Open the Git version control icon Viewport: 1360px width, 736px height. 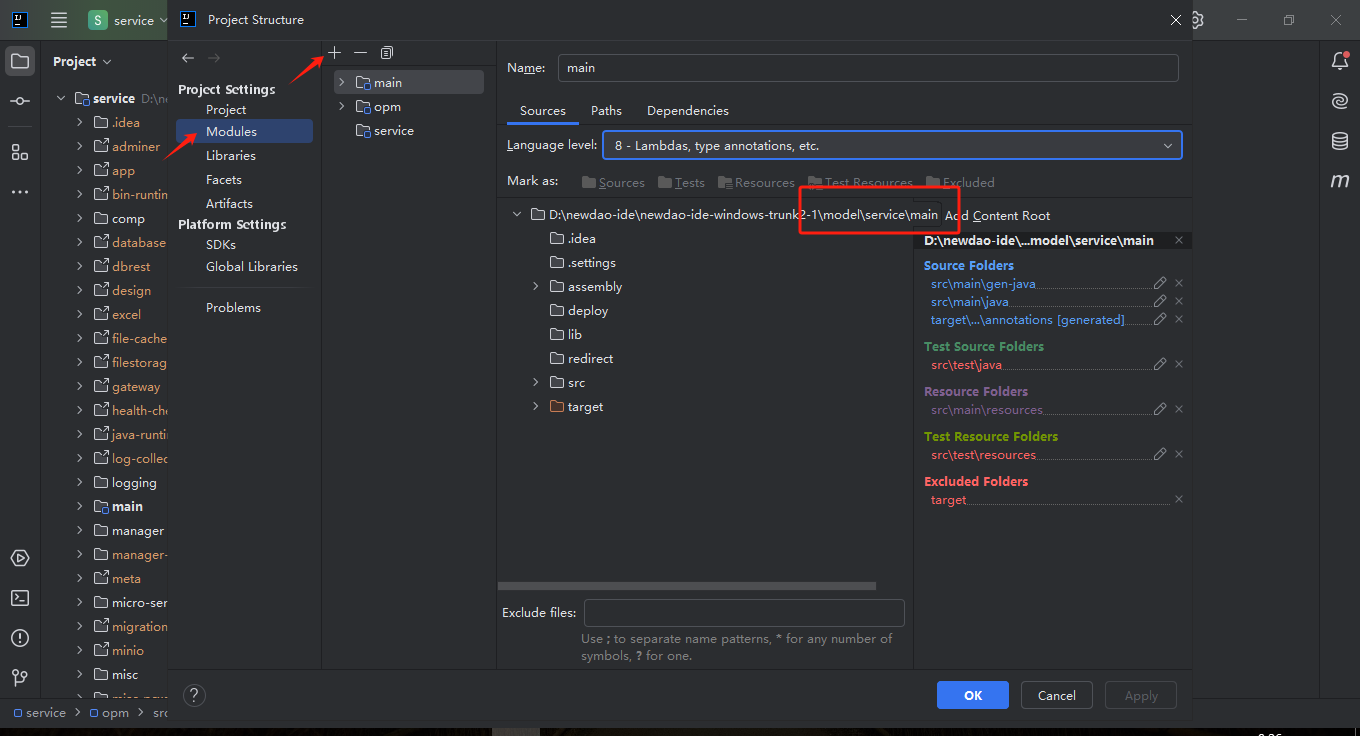(x=20, y=678)
